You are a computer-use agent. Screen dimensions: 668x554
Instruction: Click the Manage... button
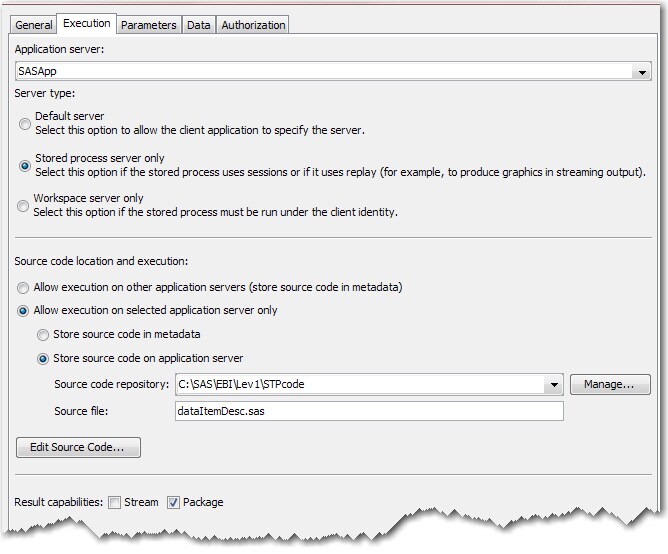point(610,385)
